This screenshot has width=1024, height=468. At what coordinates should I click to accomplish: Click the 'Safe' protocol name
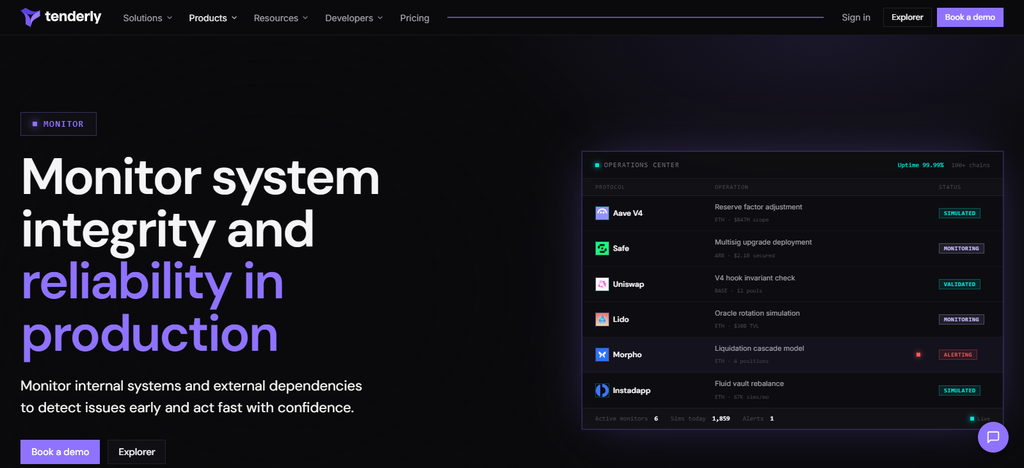coord(621,248)
